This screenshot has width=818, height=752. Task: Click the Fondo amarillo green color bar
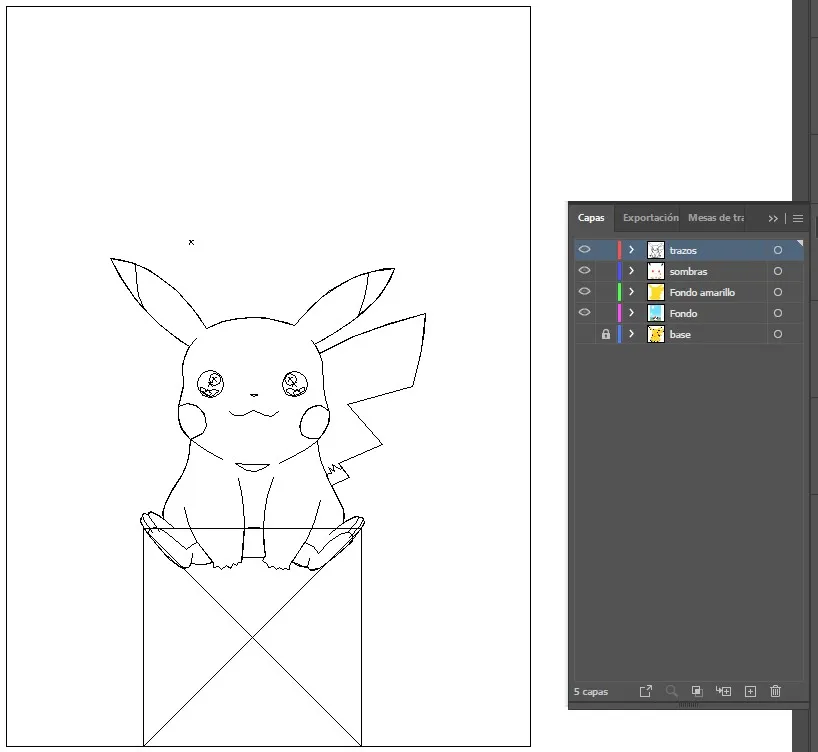point(619,292)
